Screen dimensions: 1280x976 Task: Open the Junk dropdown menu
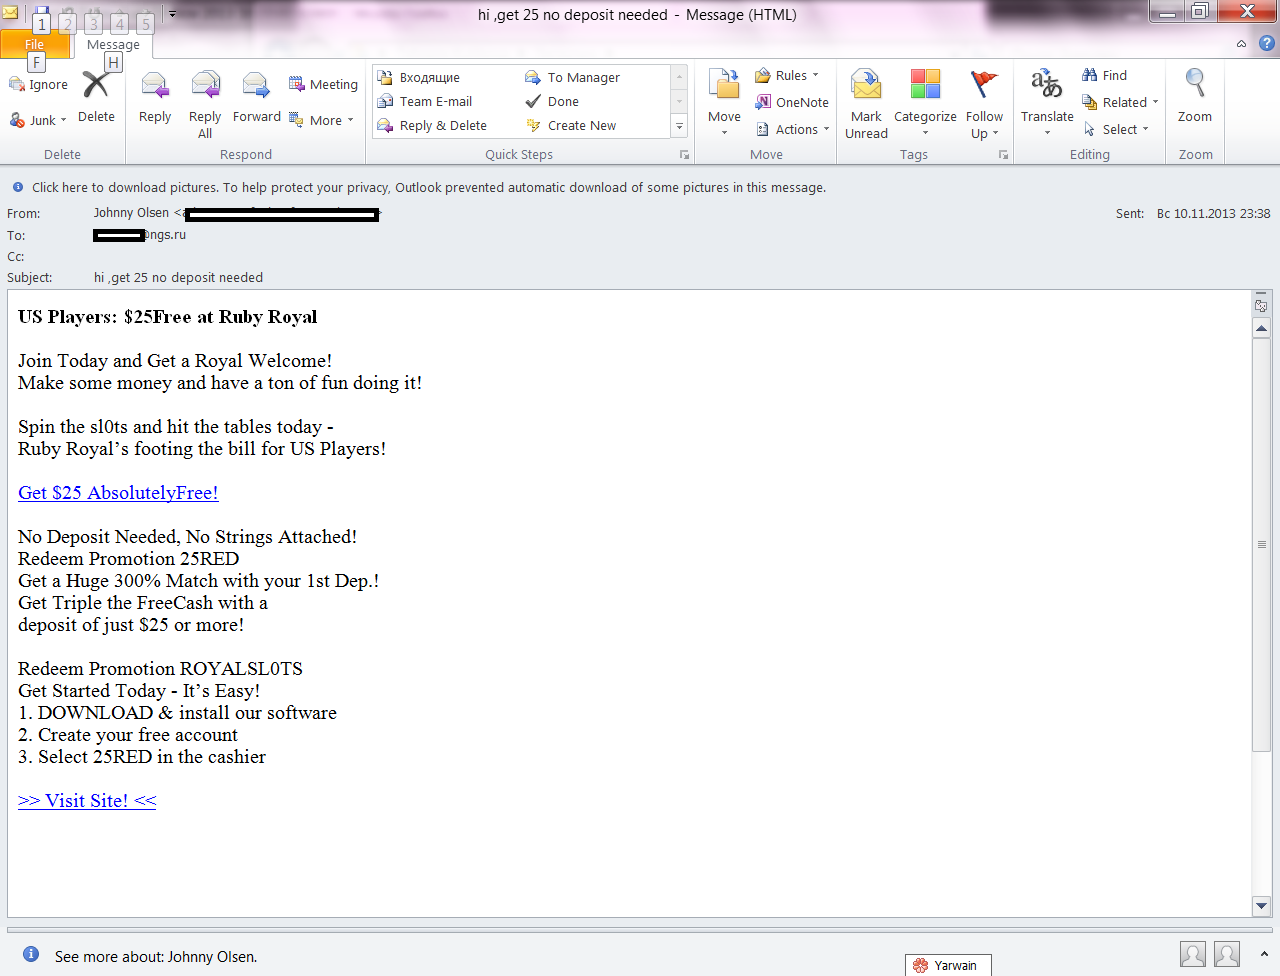click(x=63, y=120)
